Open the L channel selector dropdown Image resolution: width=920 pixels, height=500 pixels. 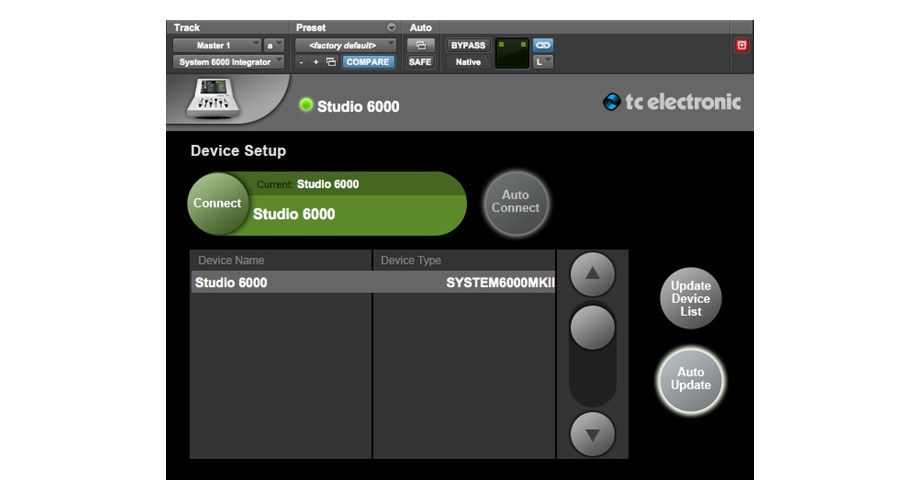(543, 62)
